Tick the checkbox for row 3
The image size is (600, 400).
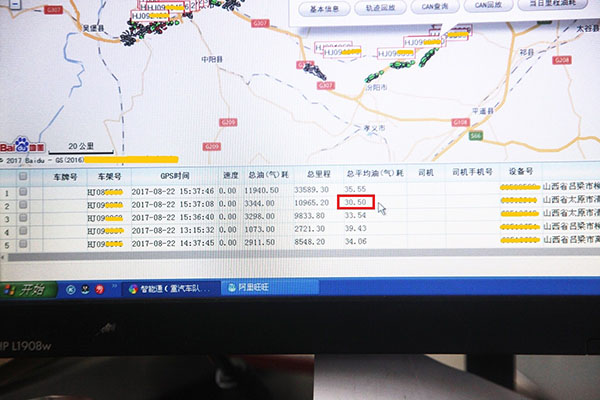point(24,217)
